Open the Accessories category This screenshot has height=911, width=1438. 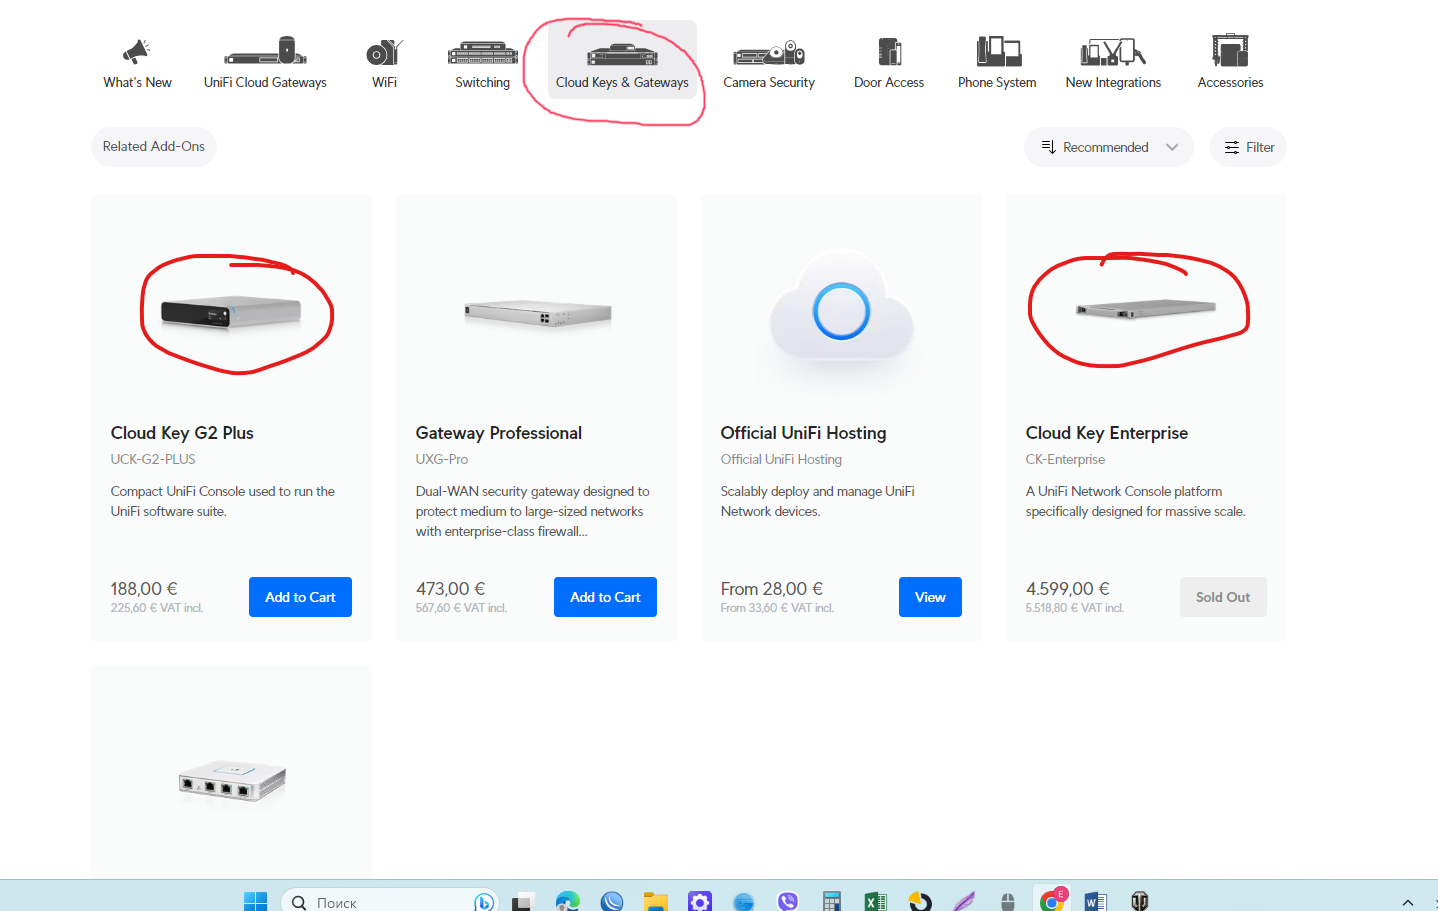pos(1230,62)
